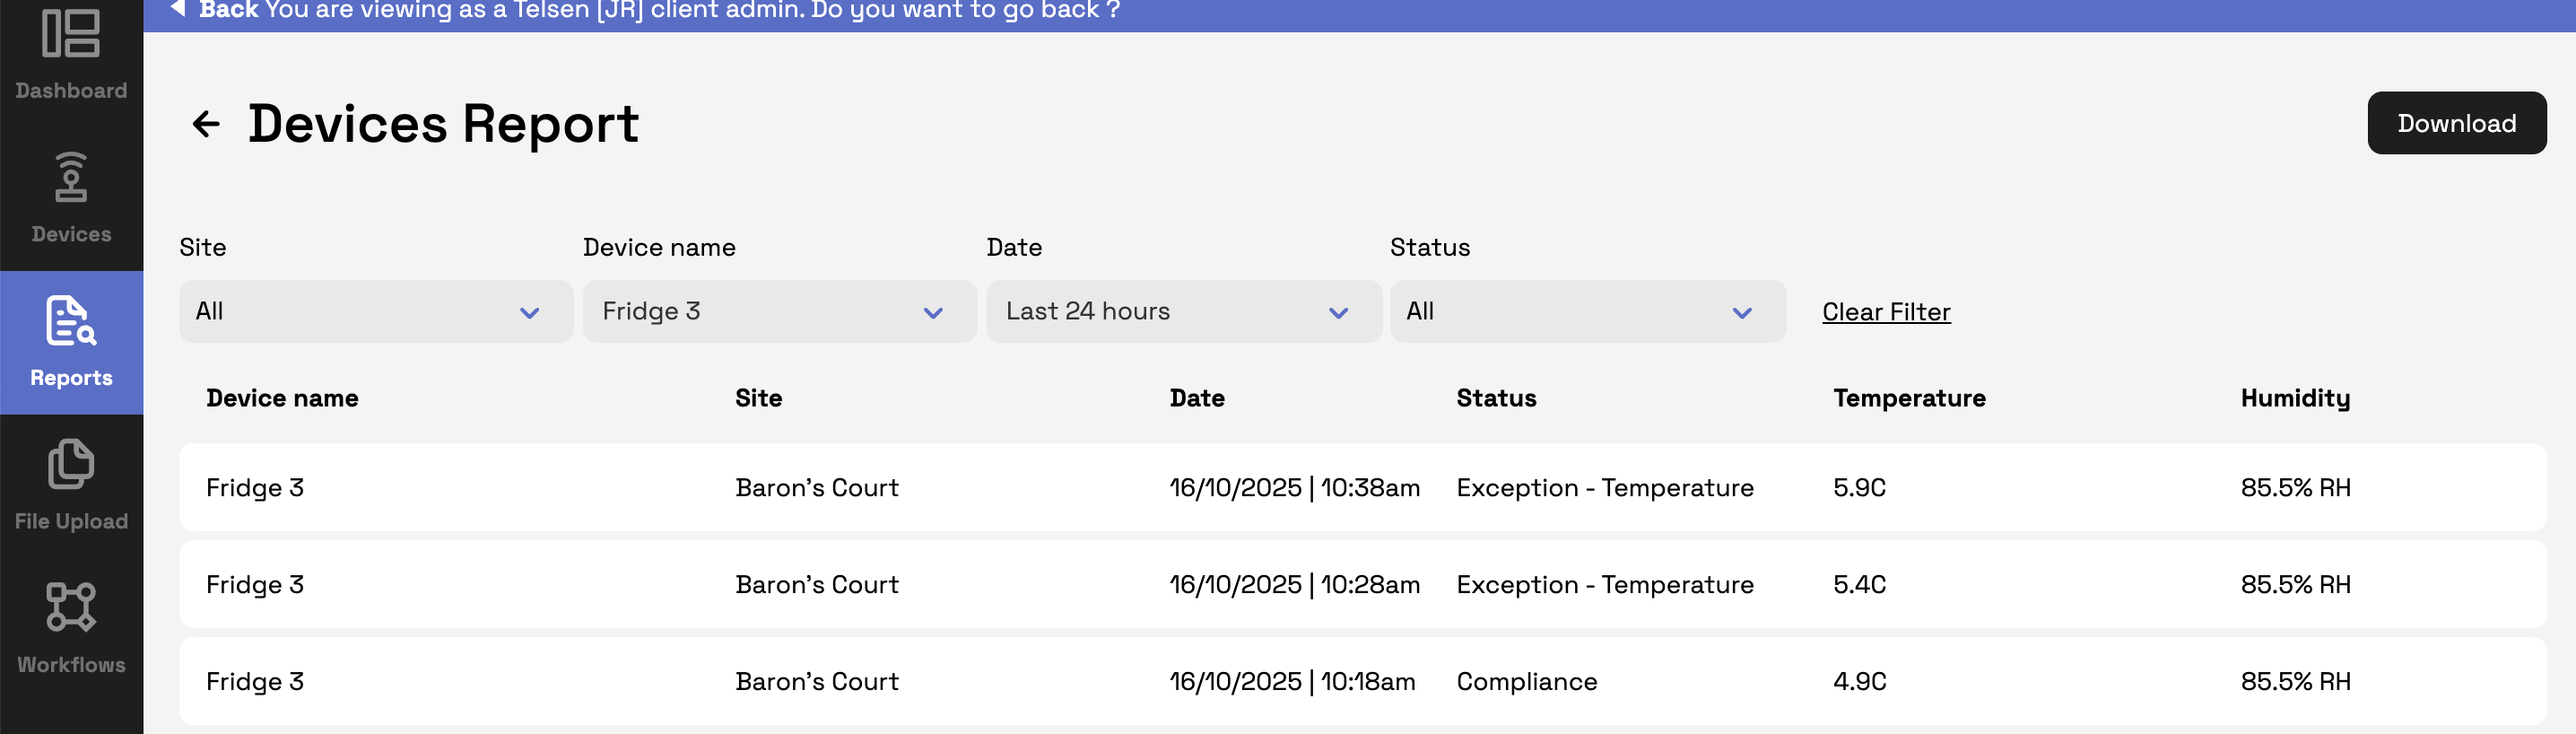
Task: Click the Humidity column header
Action: pos(2294,398)
